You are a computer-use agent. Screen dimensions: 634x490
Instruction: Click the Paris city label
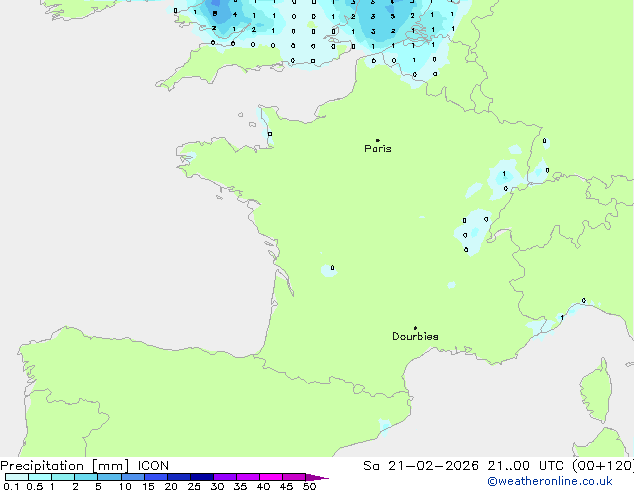point(378,149)
